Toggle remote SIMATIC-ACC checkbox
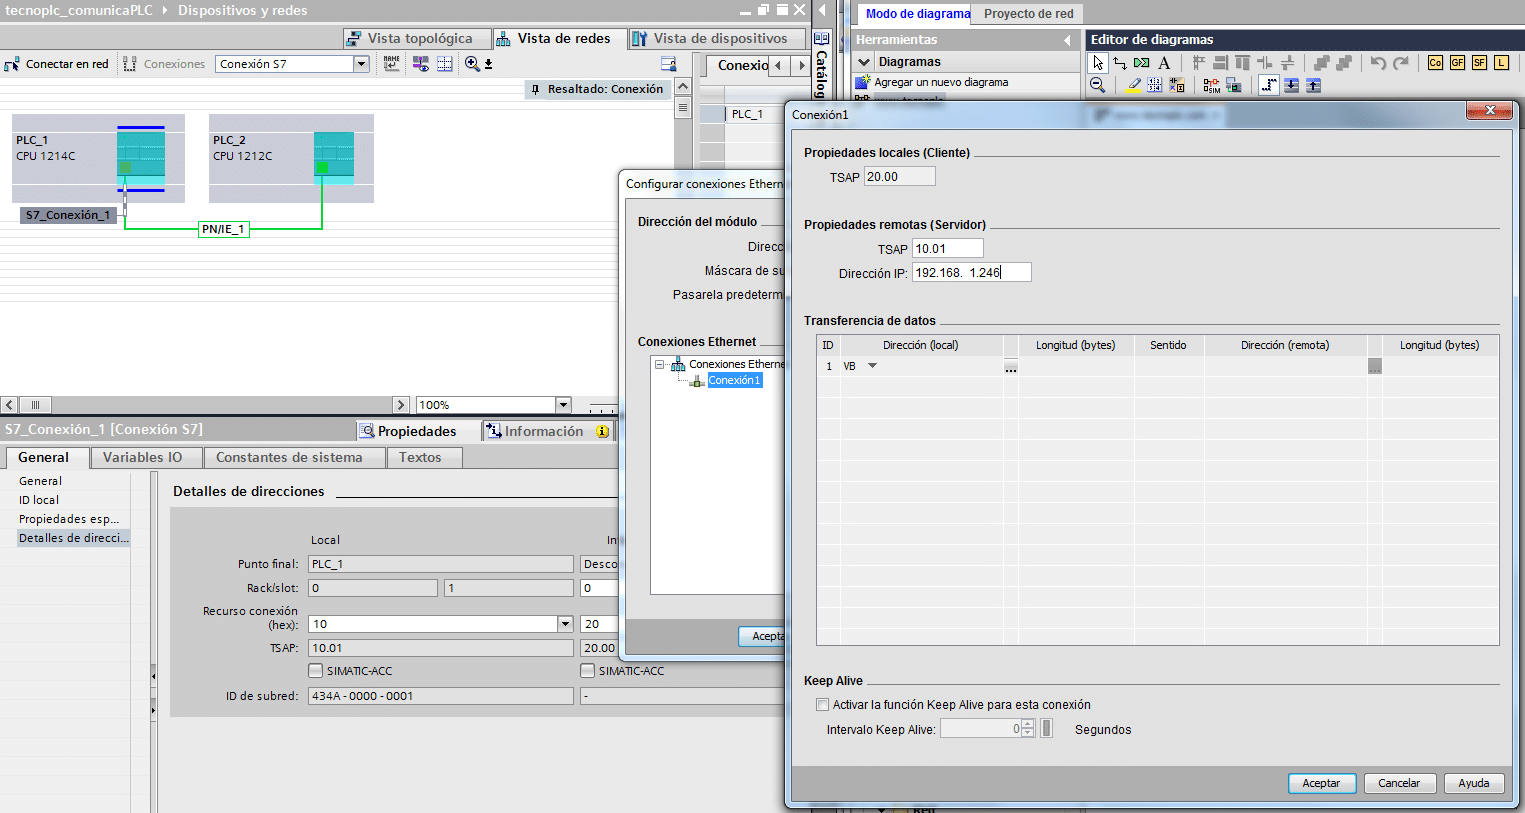 [x=588, y=671]
